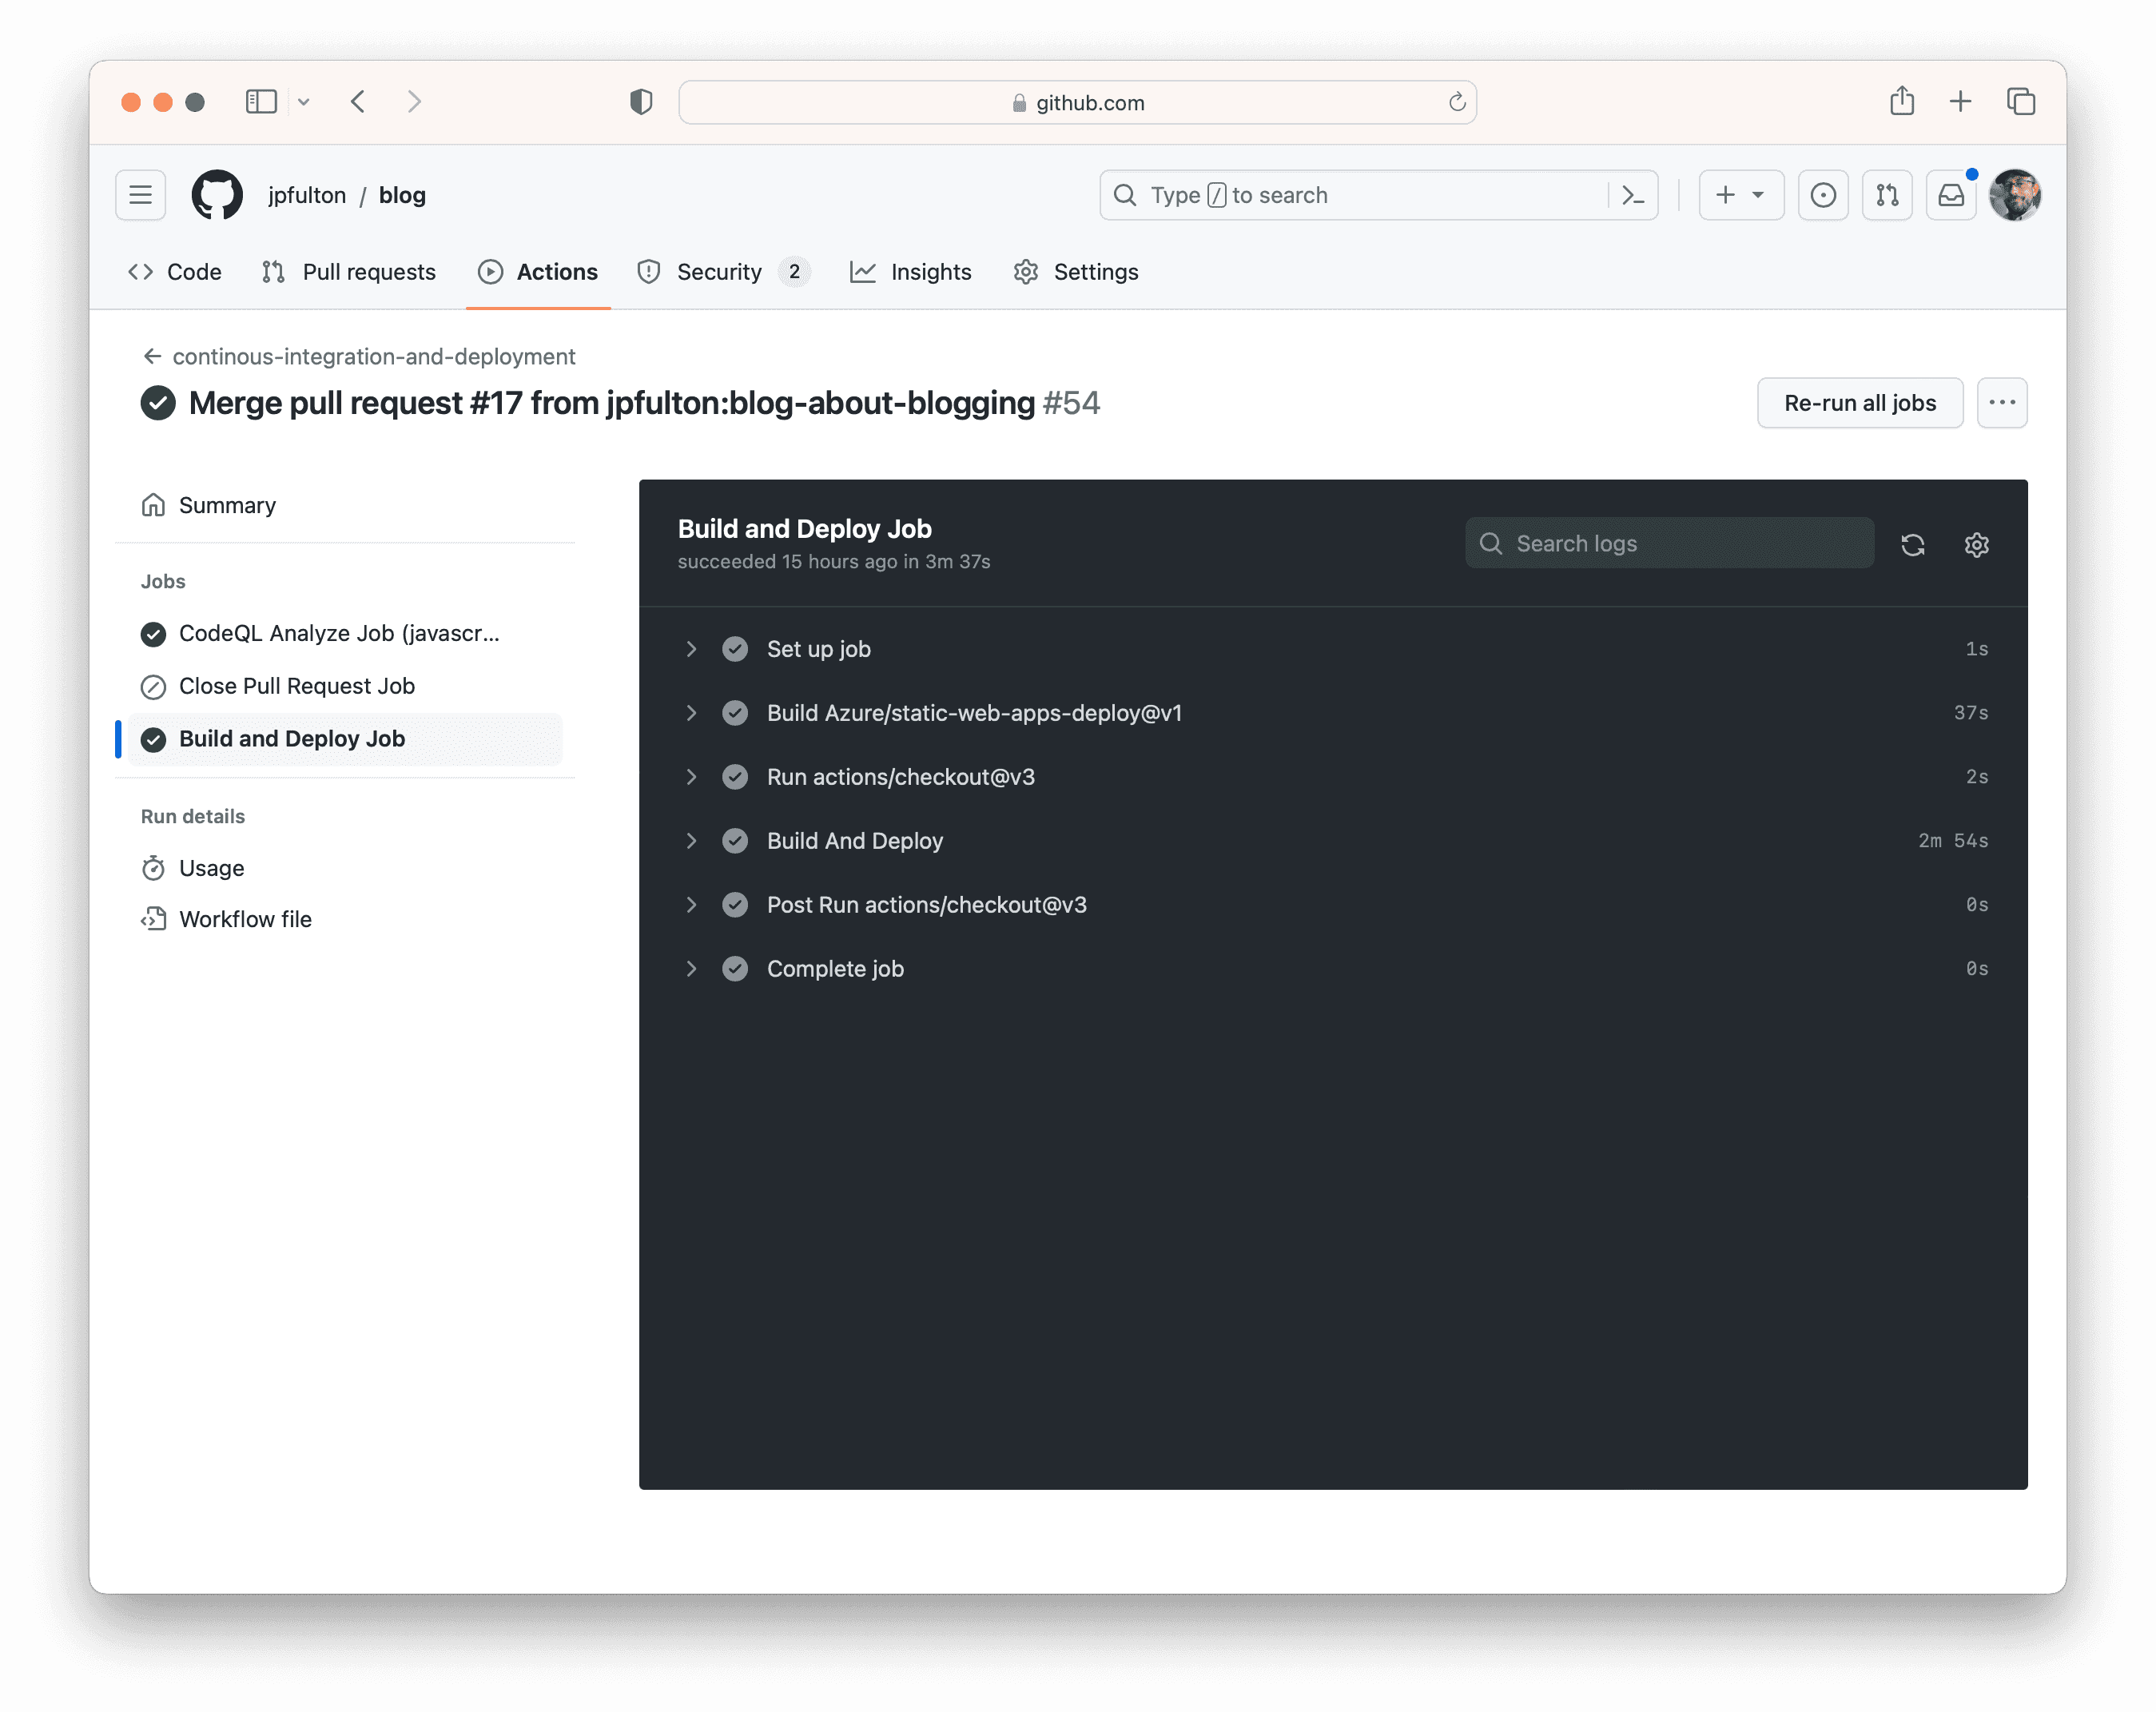Open the command palette icon
This screenshot has height=1712, width=2156.
[1632, 195]
